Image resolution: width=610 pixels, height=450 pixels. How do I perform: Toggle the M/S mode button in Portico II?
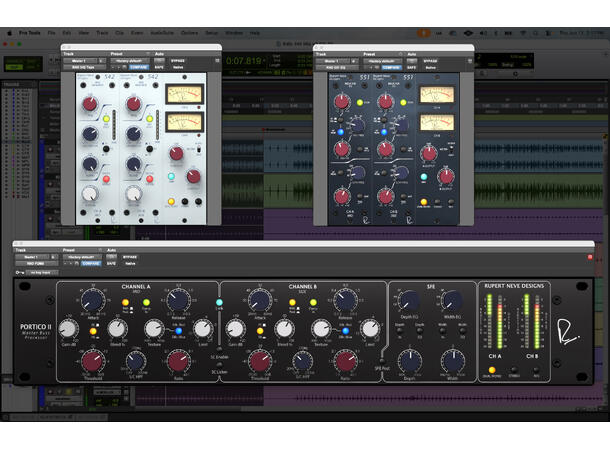(536, 370)
